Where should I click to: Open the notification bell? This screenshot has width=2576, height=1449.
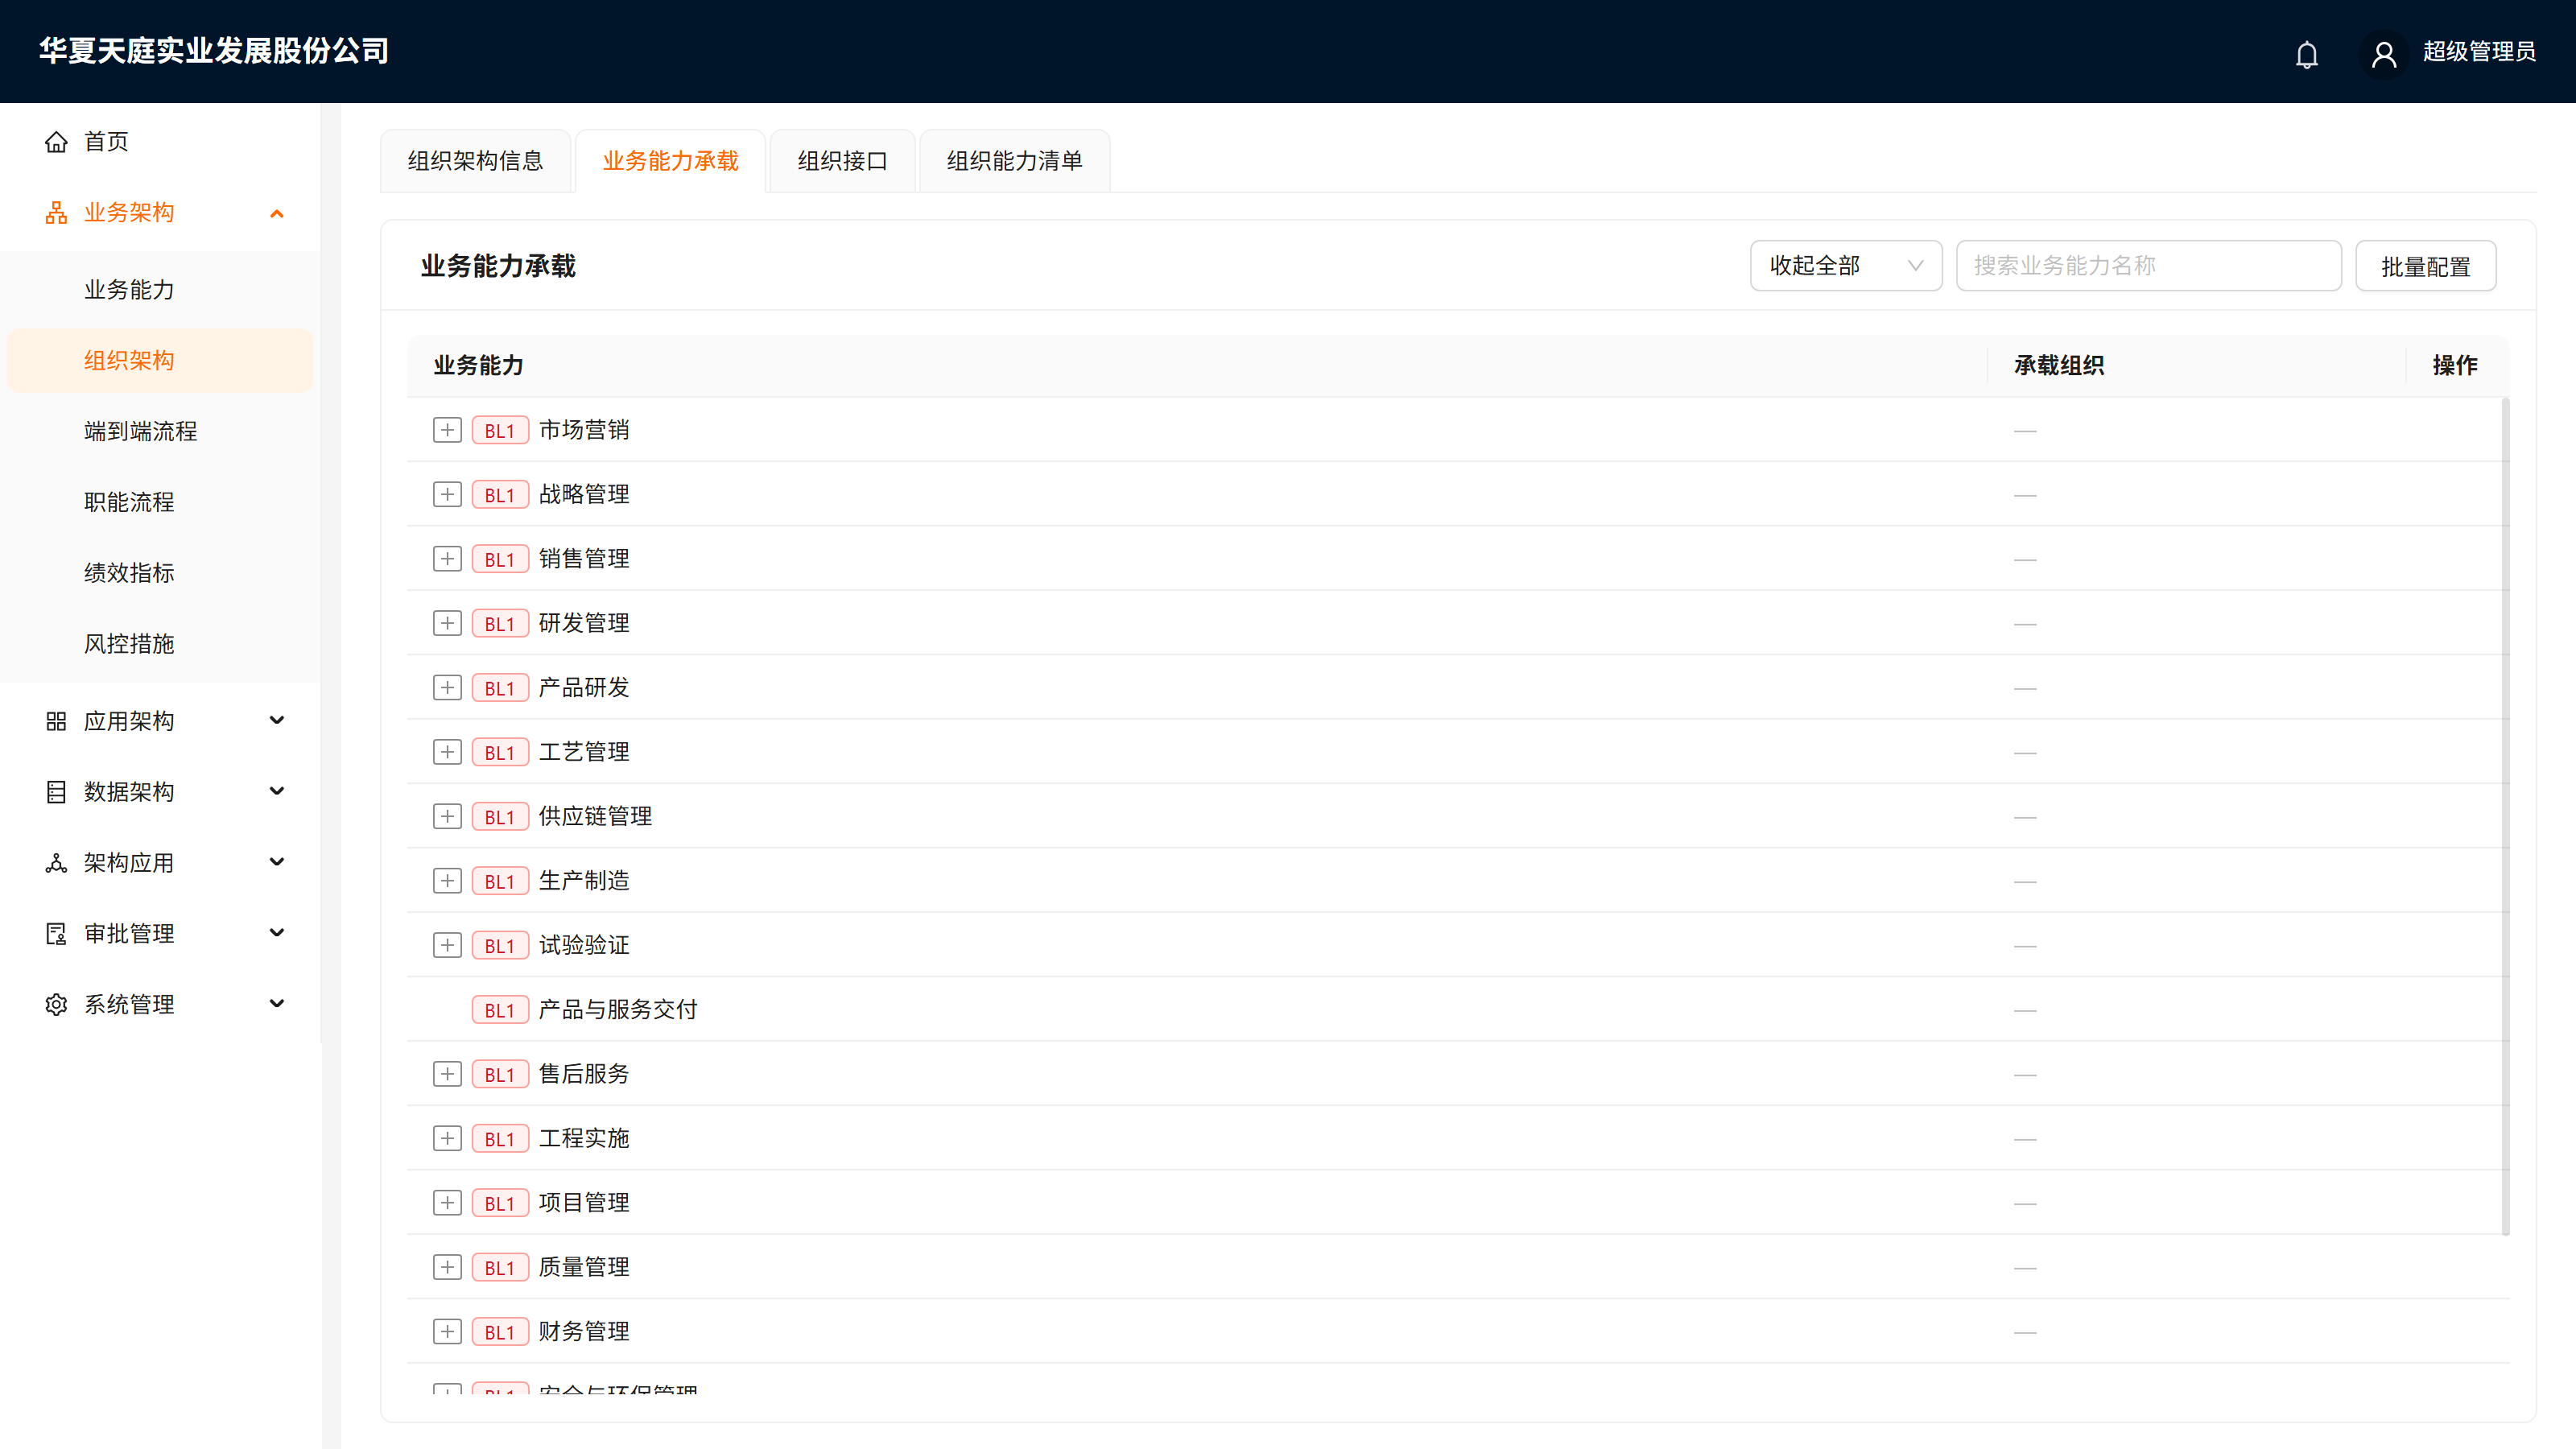pyautogui.click(x=2306, y=54)
